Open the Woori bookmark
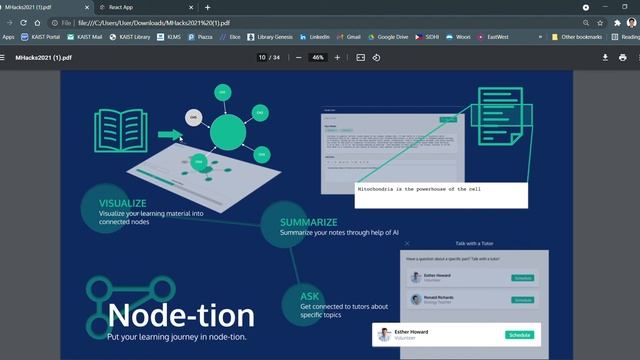This screenshot has height=360, width=640. click(x=458, y=37)
